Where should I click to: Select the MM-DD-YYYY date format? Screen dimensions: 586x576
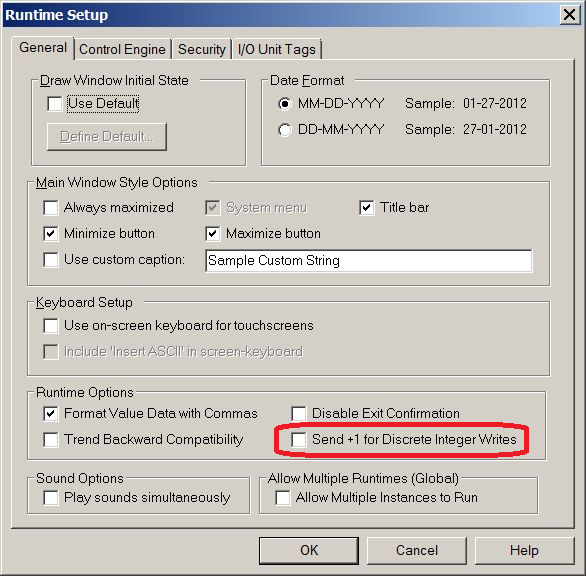(285, 104)
